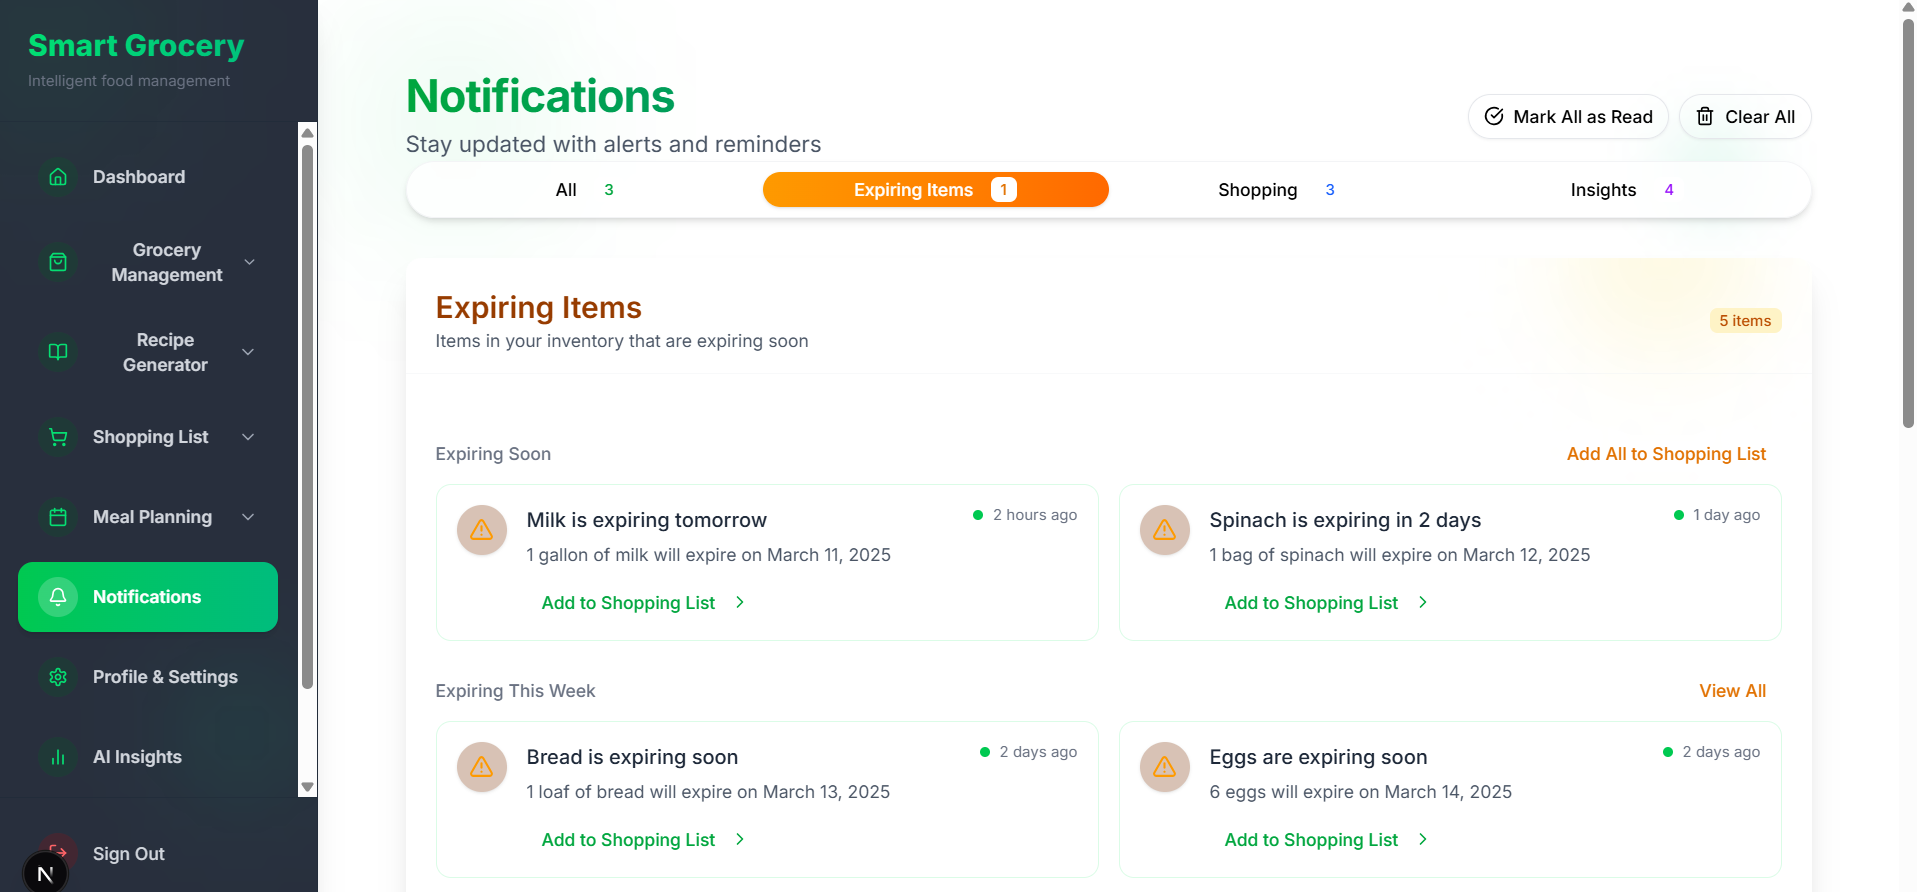Click the Shopping List cart icon
This screenshot has height=892, width=1917.
[x=58, y=437]
